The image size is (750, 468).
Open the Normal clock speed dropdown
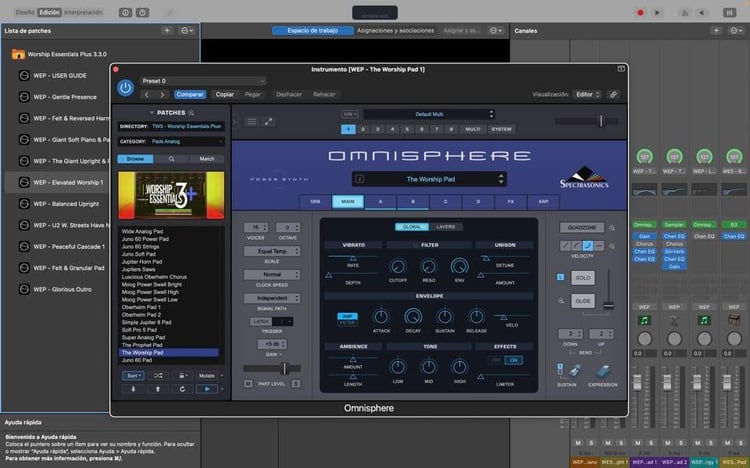pyautogui.click(x=272, y=274)
